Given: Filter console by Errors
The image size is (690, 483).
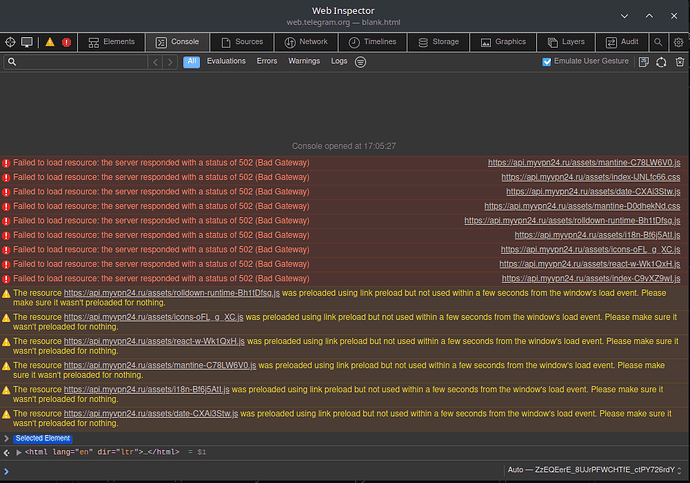Looking at the screenshot, I should pyautogui.click(x=267, y=61).
